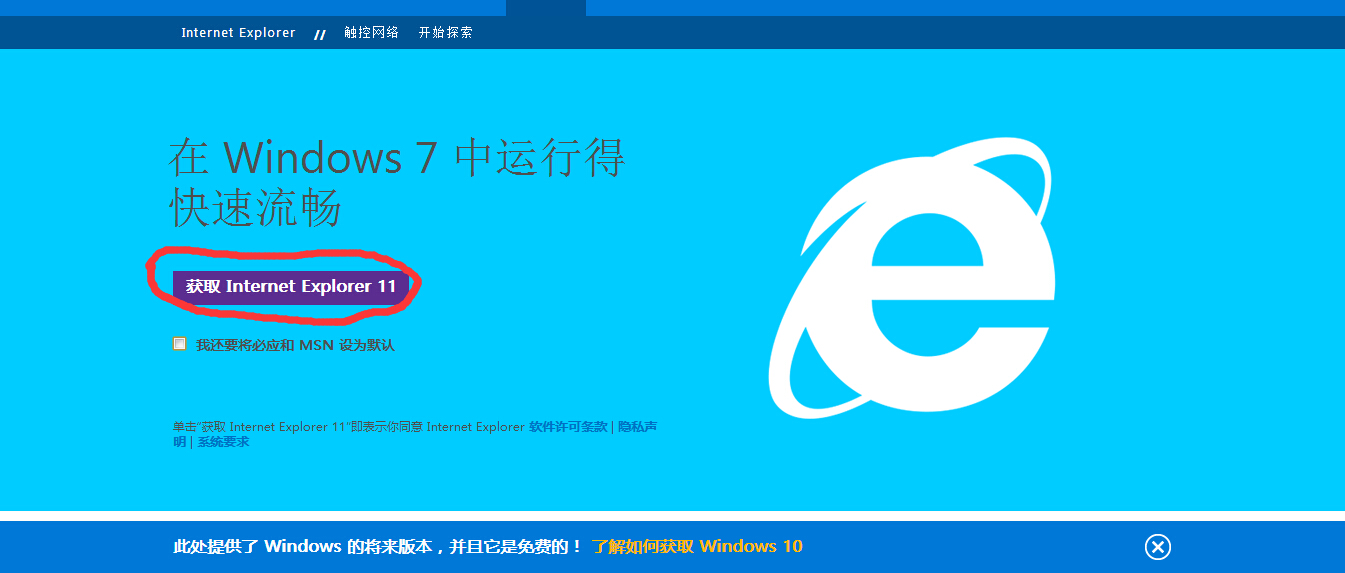The height and width of the screenshot is (573, 1345).
Task: Check the 我还要将必应和 MSN 设为默认 checkbox
Action: pyautogui.click(x=179, y=344)
